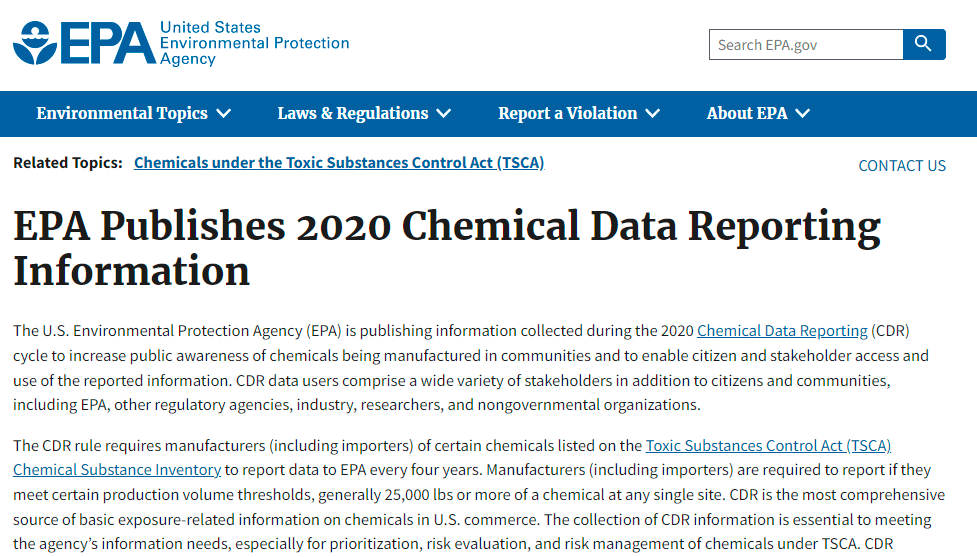This screenshot has height=557, width=977.
Task: Follow the Chemical Data Reporting link
Action: [782, 331]
